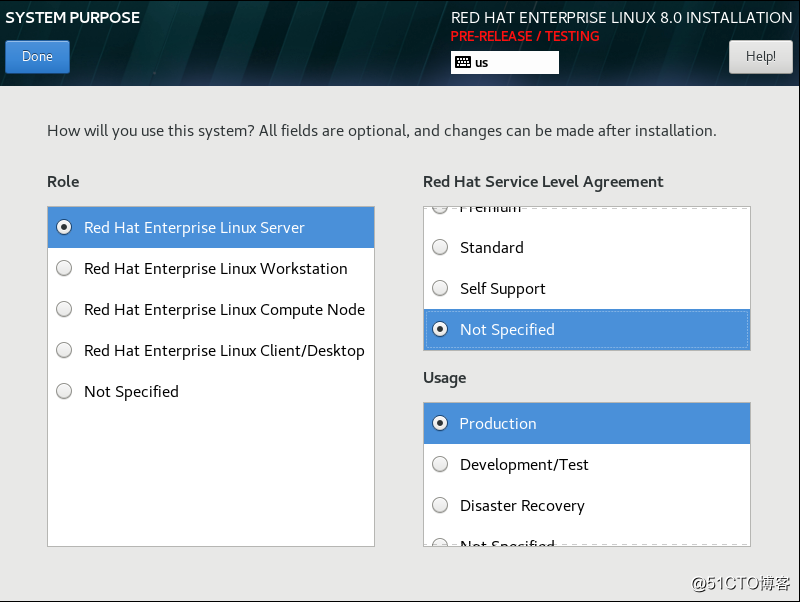800x602 pixels.
Task: Select Standard service level agreement
Action: pyautogui.click(x=587, y=247)
